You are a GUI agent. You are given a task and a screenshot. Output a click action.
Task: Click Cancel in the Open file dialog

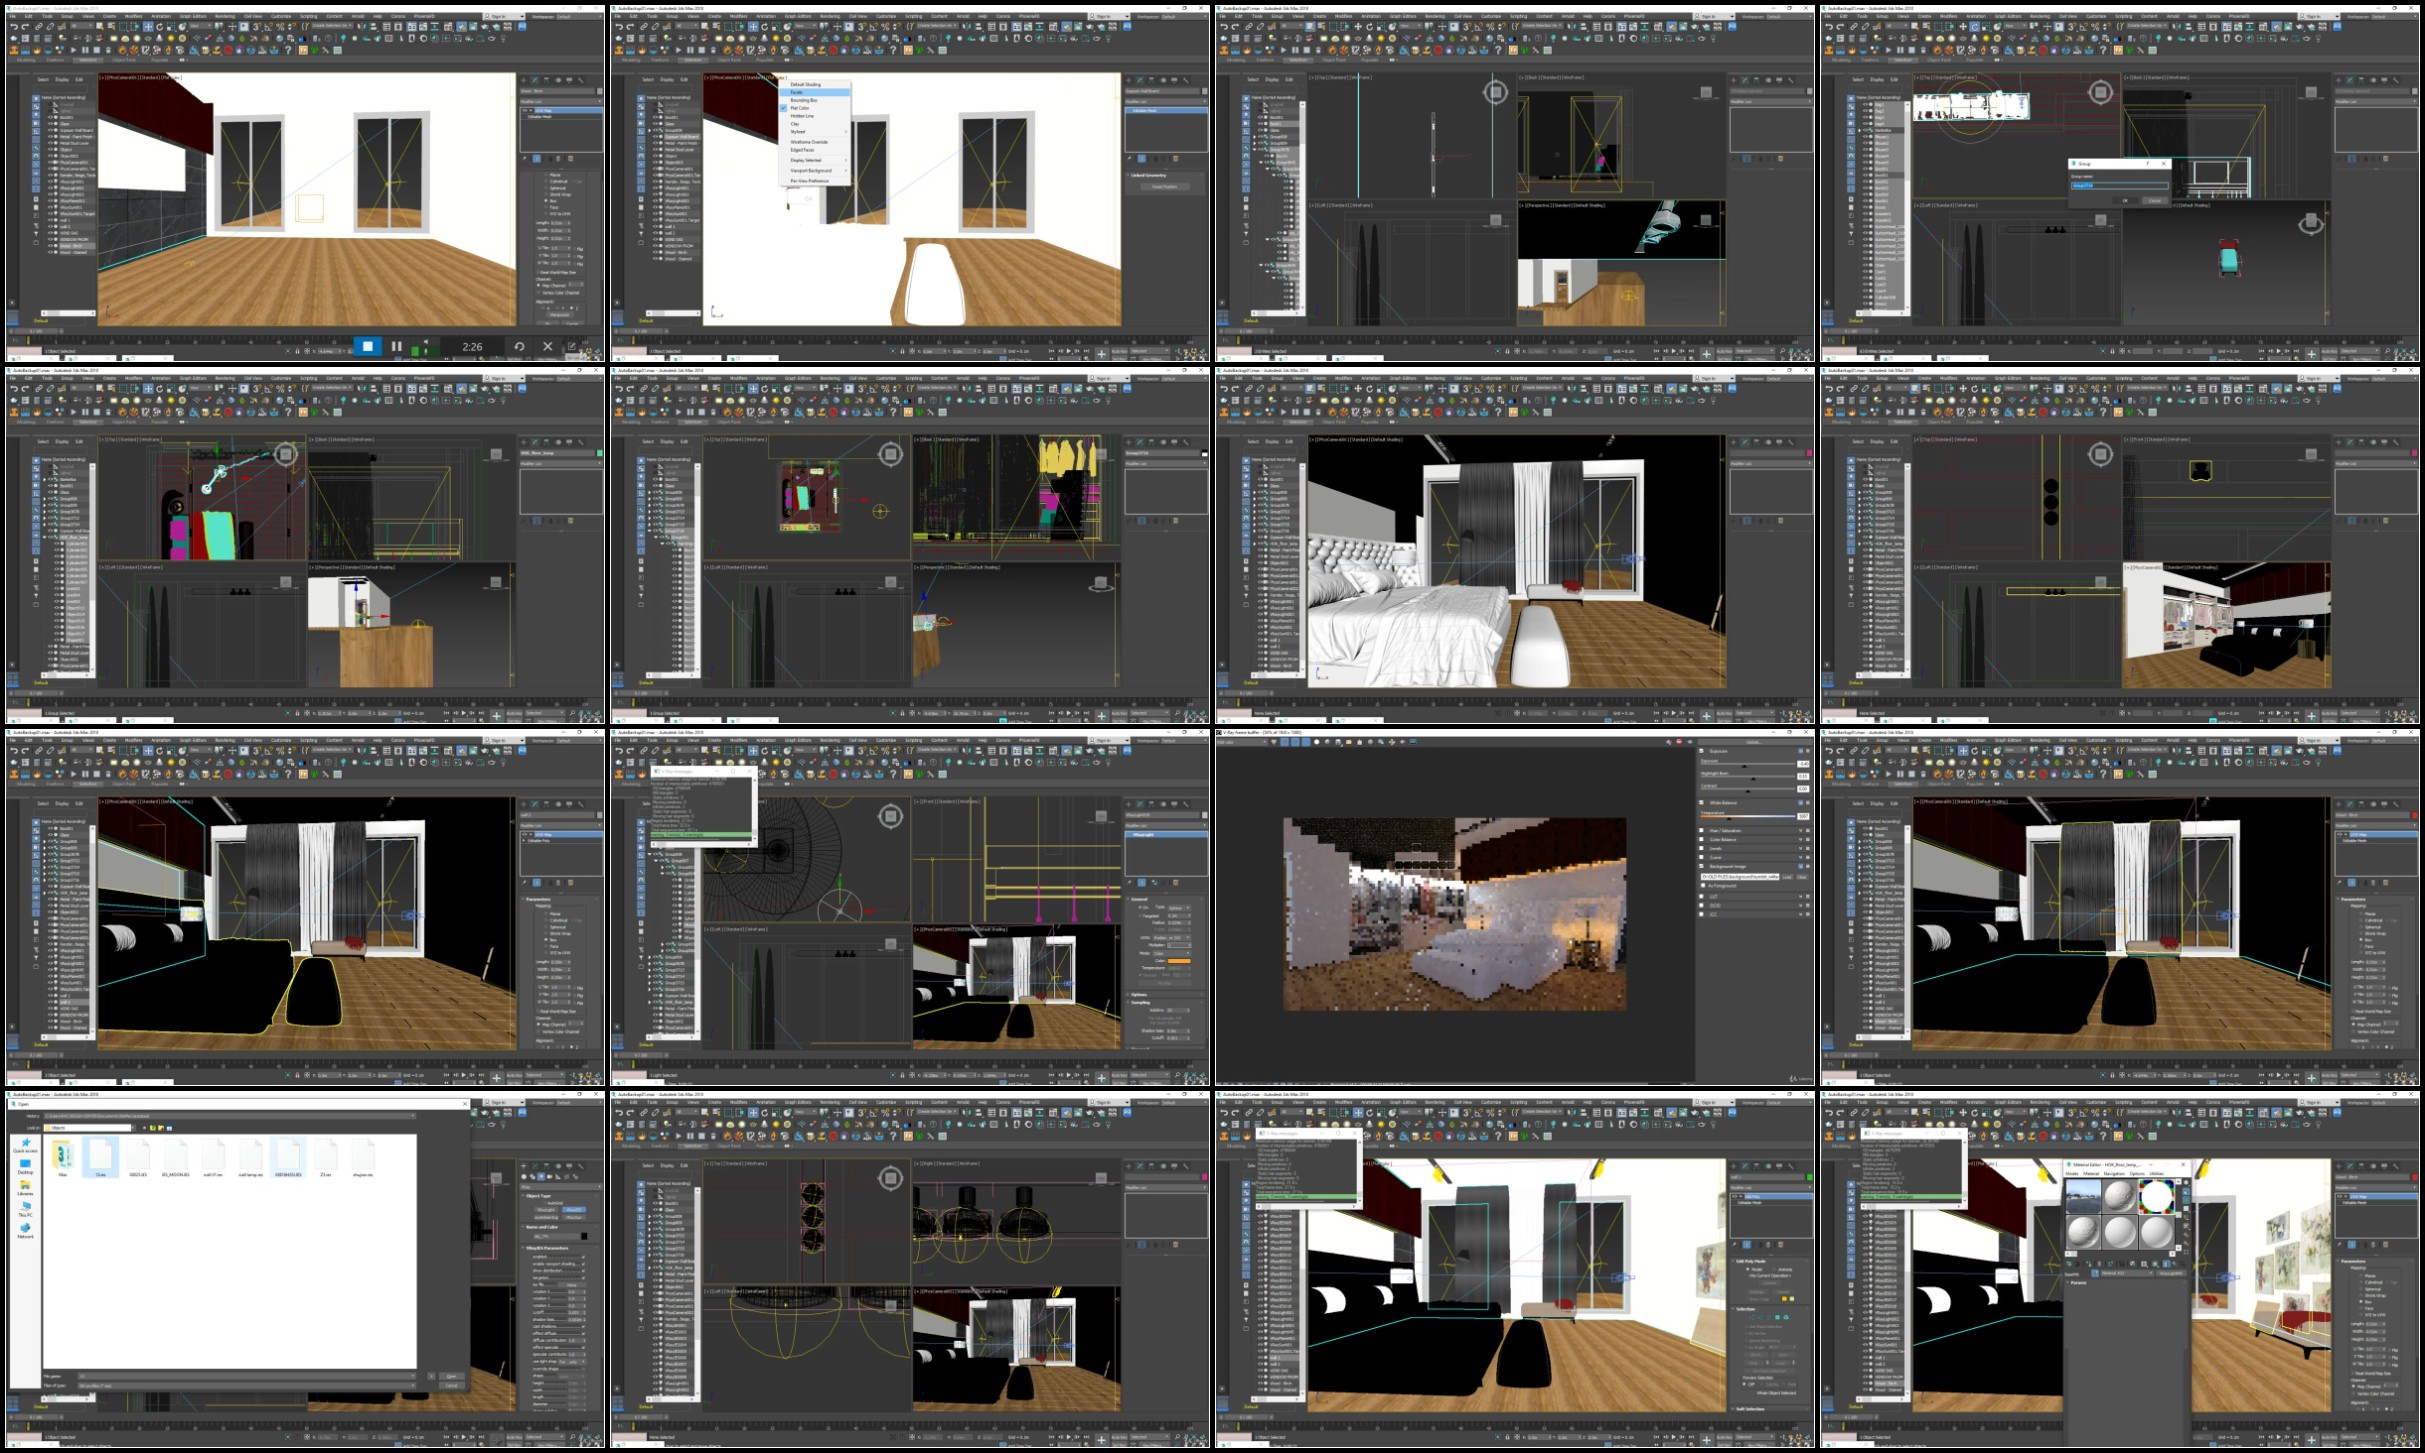tap(451, 1385)
